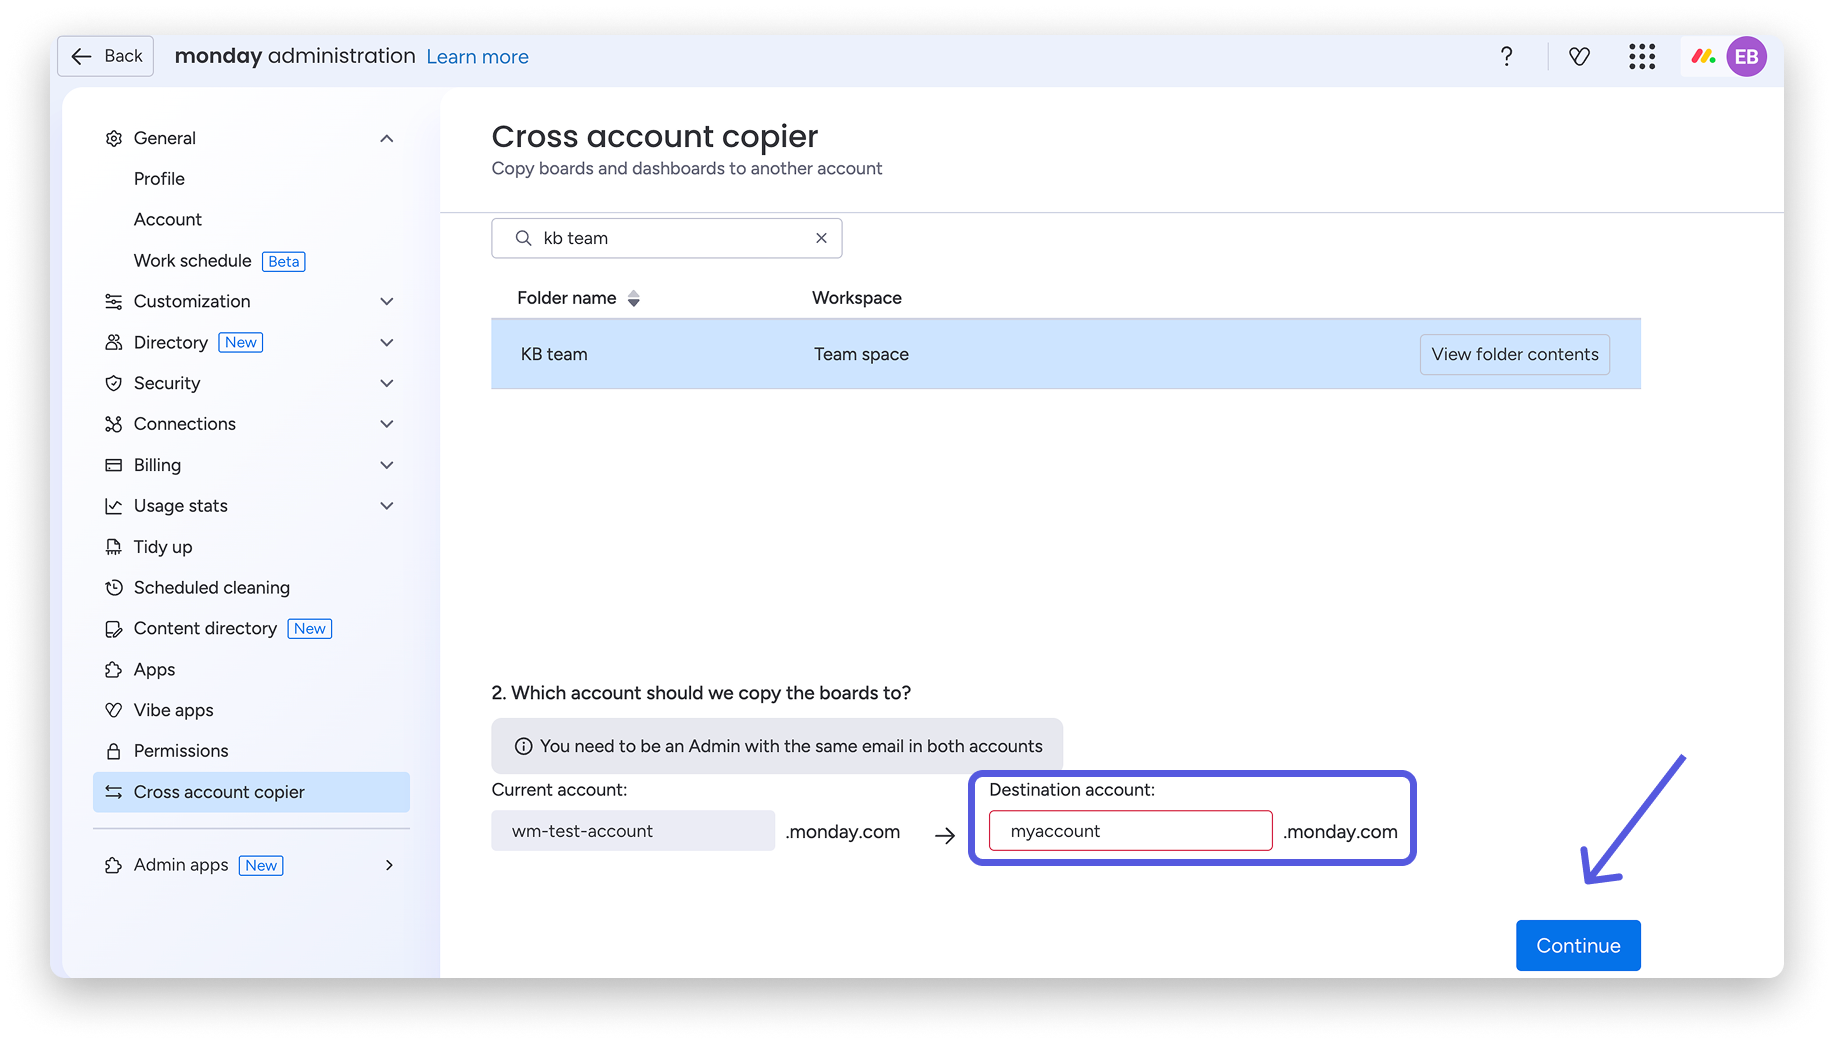Go Back from administration

[106, 56]
